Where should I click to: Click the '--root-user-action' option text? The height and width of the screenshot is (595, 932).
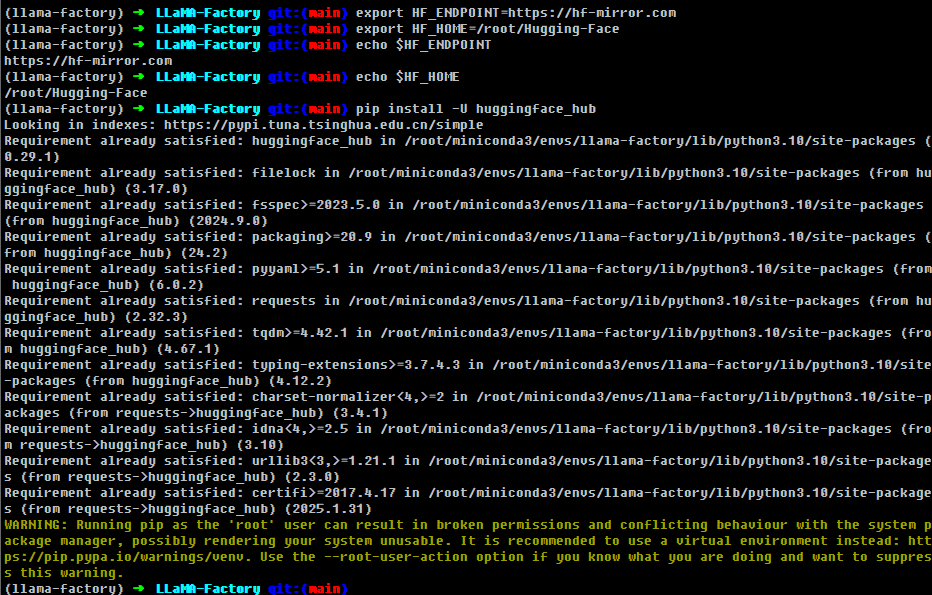point(395,558)
